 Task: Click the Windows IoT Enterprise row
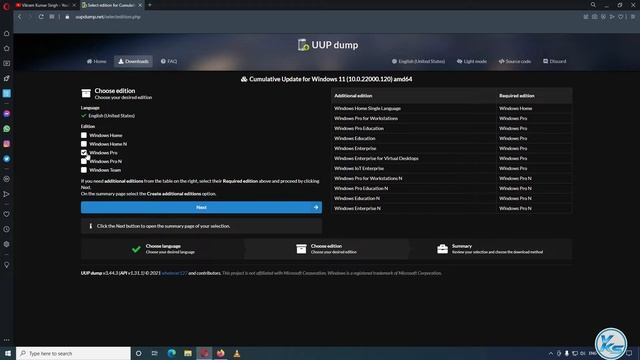(452, 168)
